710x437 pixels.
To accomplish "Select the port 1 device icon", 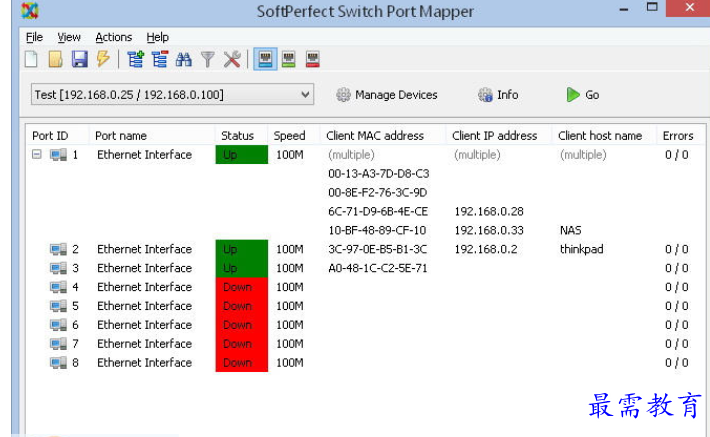I will pyautogui.click(x=58, y=155).
